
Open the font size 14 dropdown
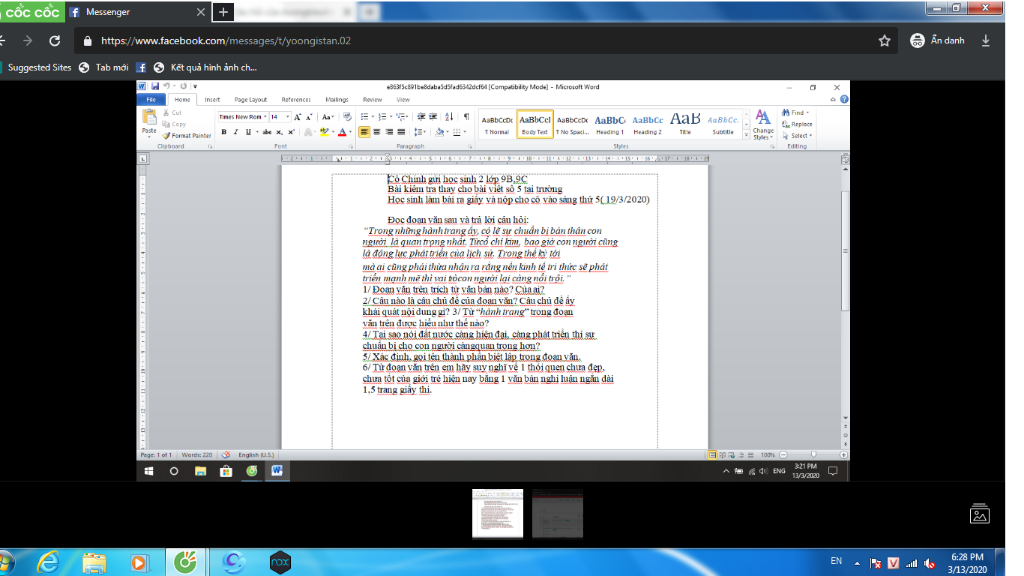(x=287, y=117)
